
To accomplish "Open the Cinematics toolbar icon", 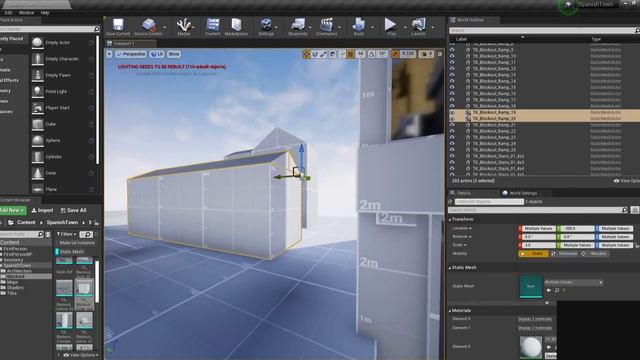I will 326,27.
